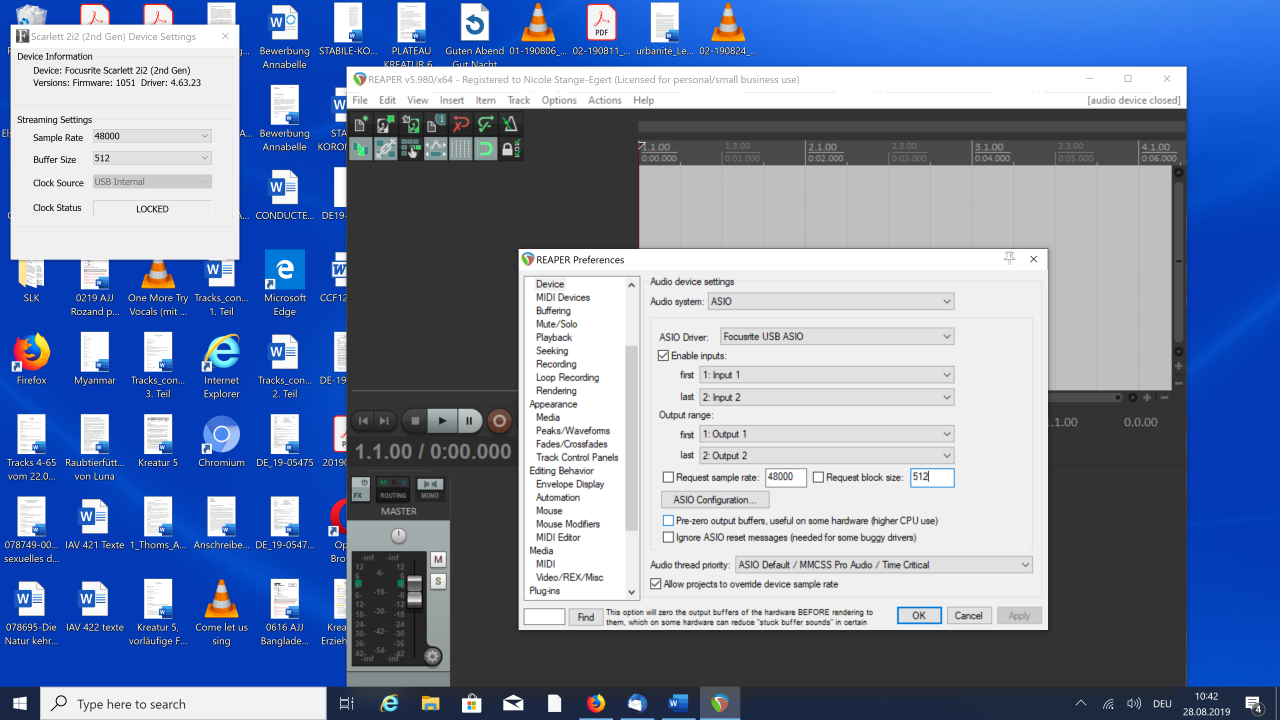The height and width of the screenshot is (720, 1280).
Task: Check Pre-zero output buffers checkbox
Action: pyautogui.click(x=668, y=521)
